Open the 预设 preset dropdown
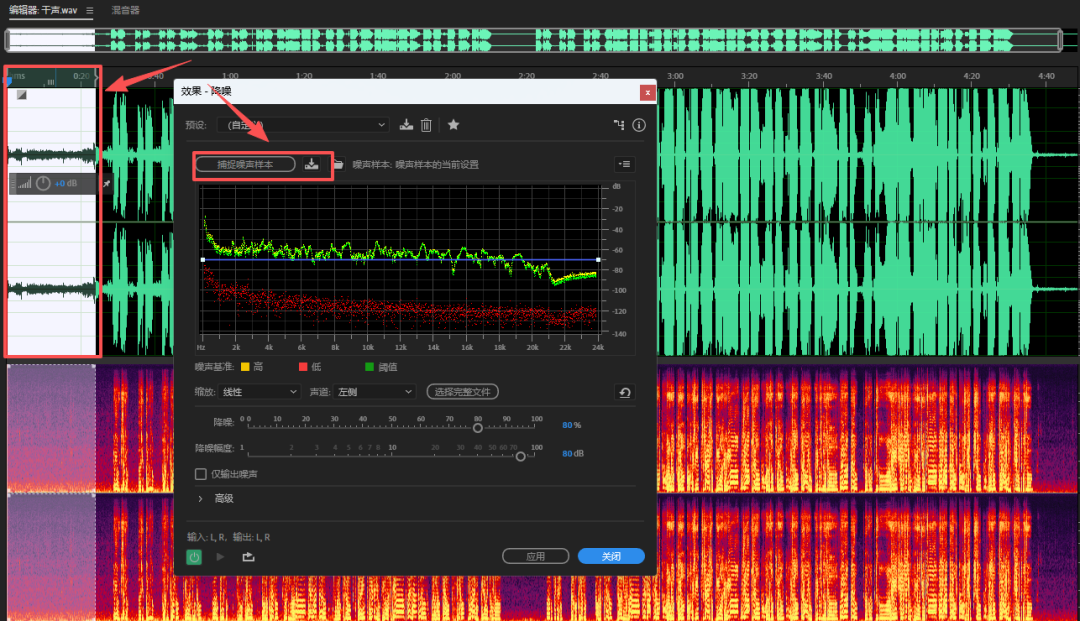 pyautogui.click(x=303, y=125)
